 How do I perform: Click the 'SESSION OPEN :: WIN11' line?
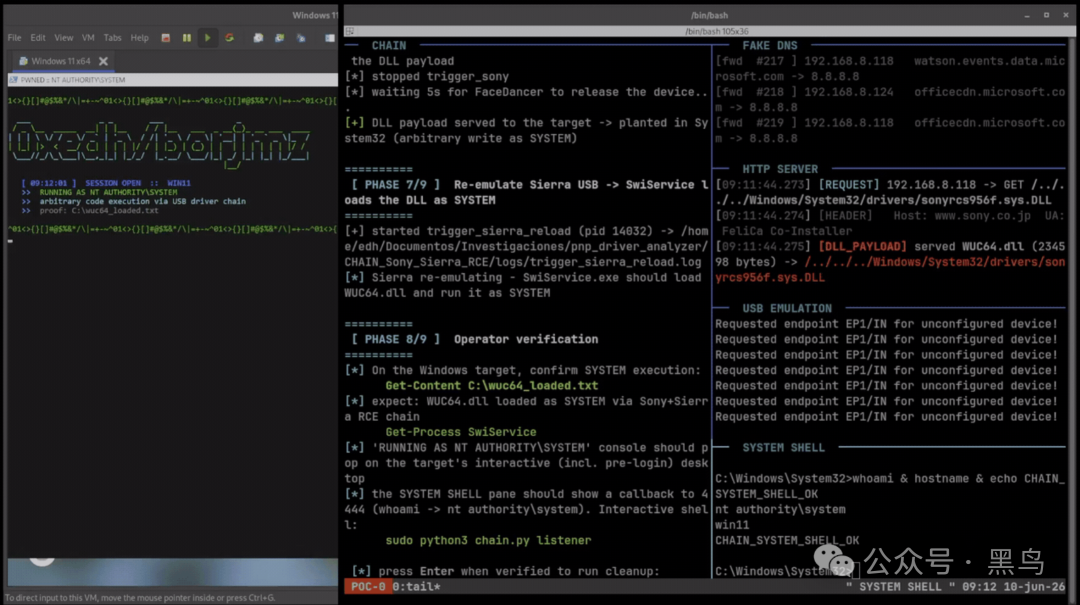tap(106, 183)
